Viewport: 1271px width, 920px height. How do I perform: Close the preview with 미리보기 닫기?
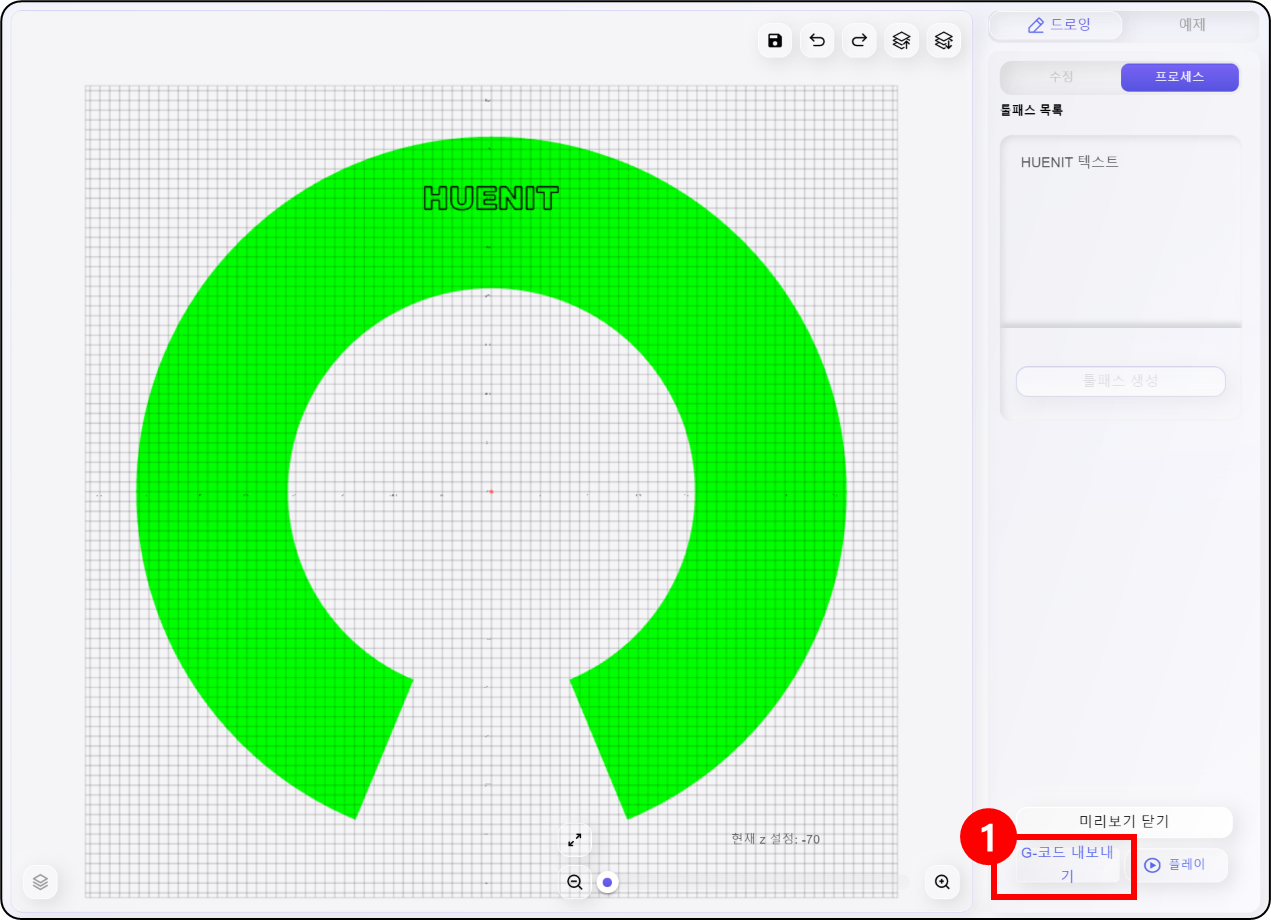1124,822
